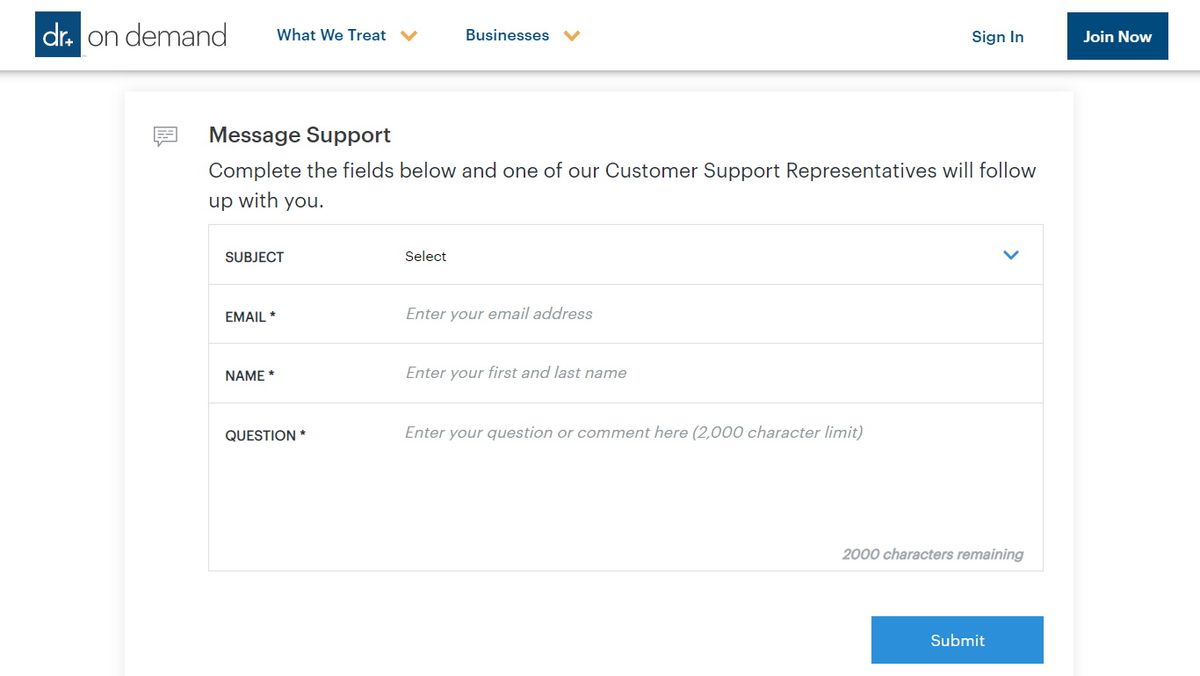This screenshot has width=1200, height=676.
Task: Click the 'on demand' wordmark text
Action: [157, 37]
